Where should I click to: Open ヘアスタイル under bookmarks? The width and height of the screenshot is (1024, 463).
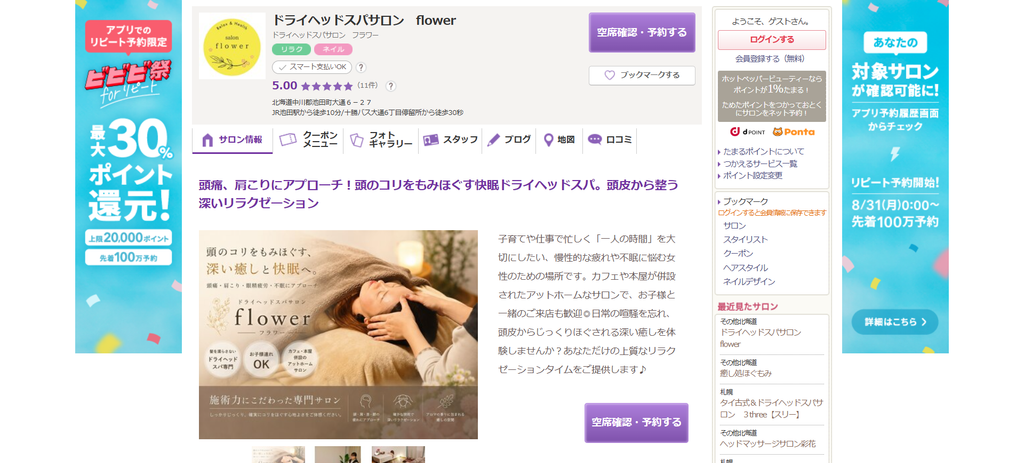(x=745, y=268)
